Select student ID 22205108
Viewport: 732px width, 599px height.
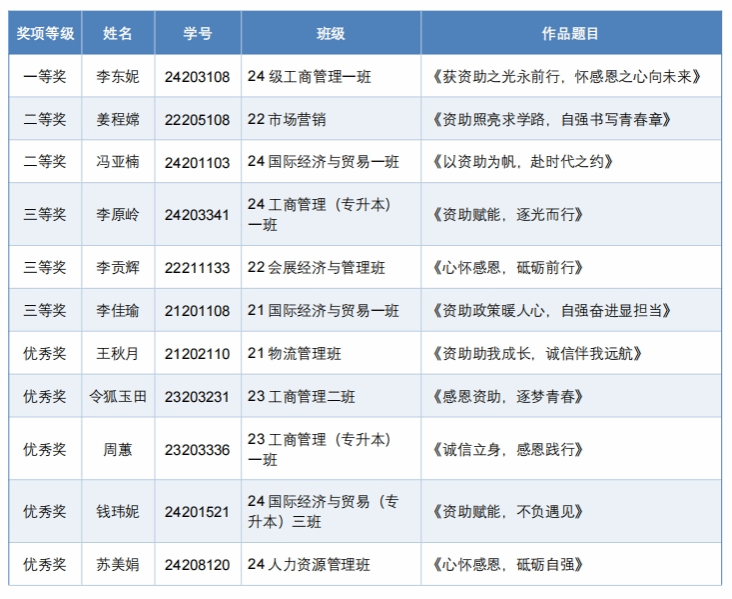click(x=197, y=120)
